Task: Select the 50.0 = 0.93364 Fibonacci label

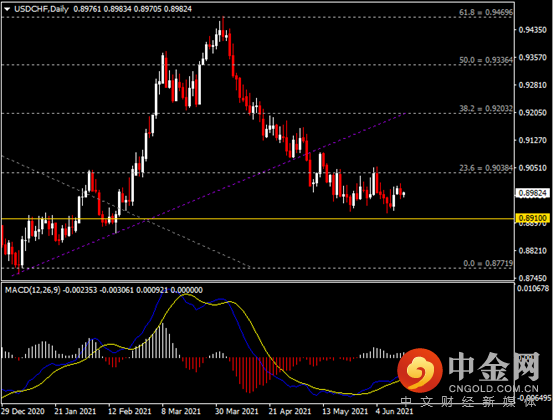Action: (x=485, y=60)
